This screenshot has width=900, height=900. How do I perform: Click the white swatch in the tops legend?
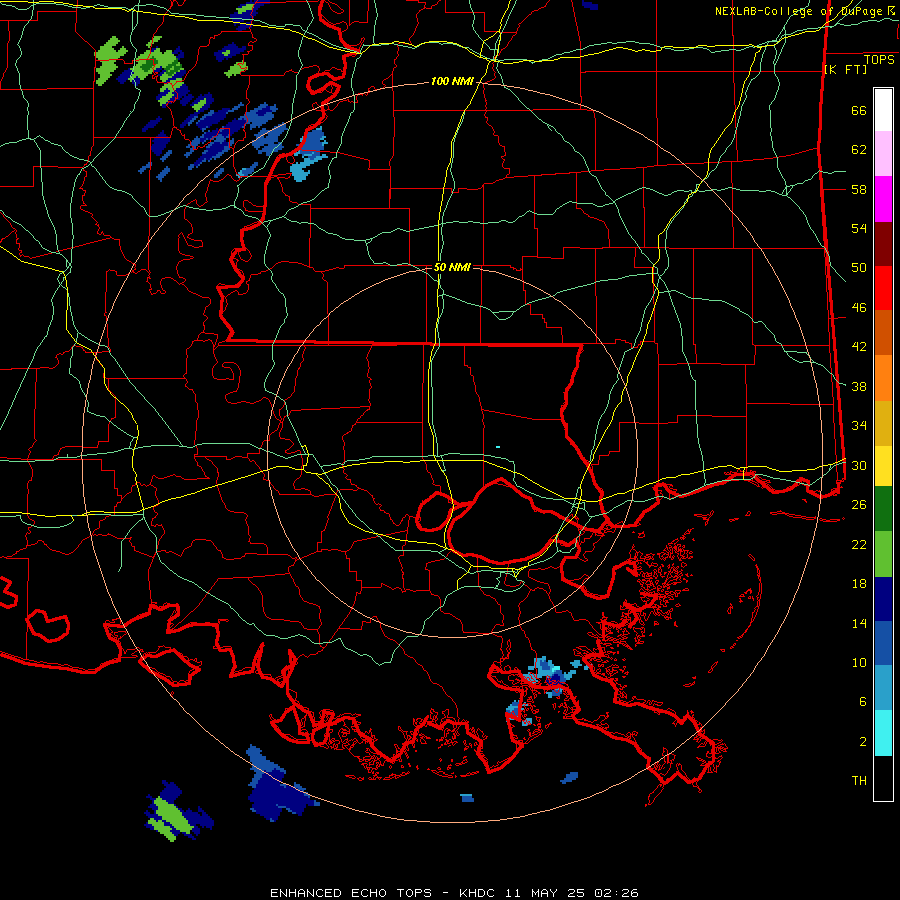[883, 110]
